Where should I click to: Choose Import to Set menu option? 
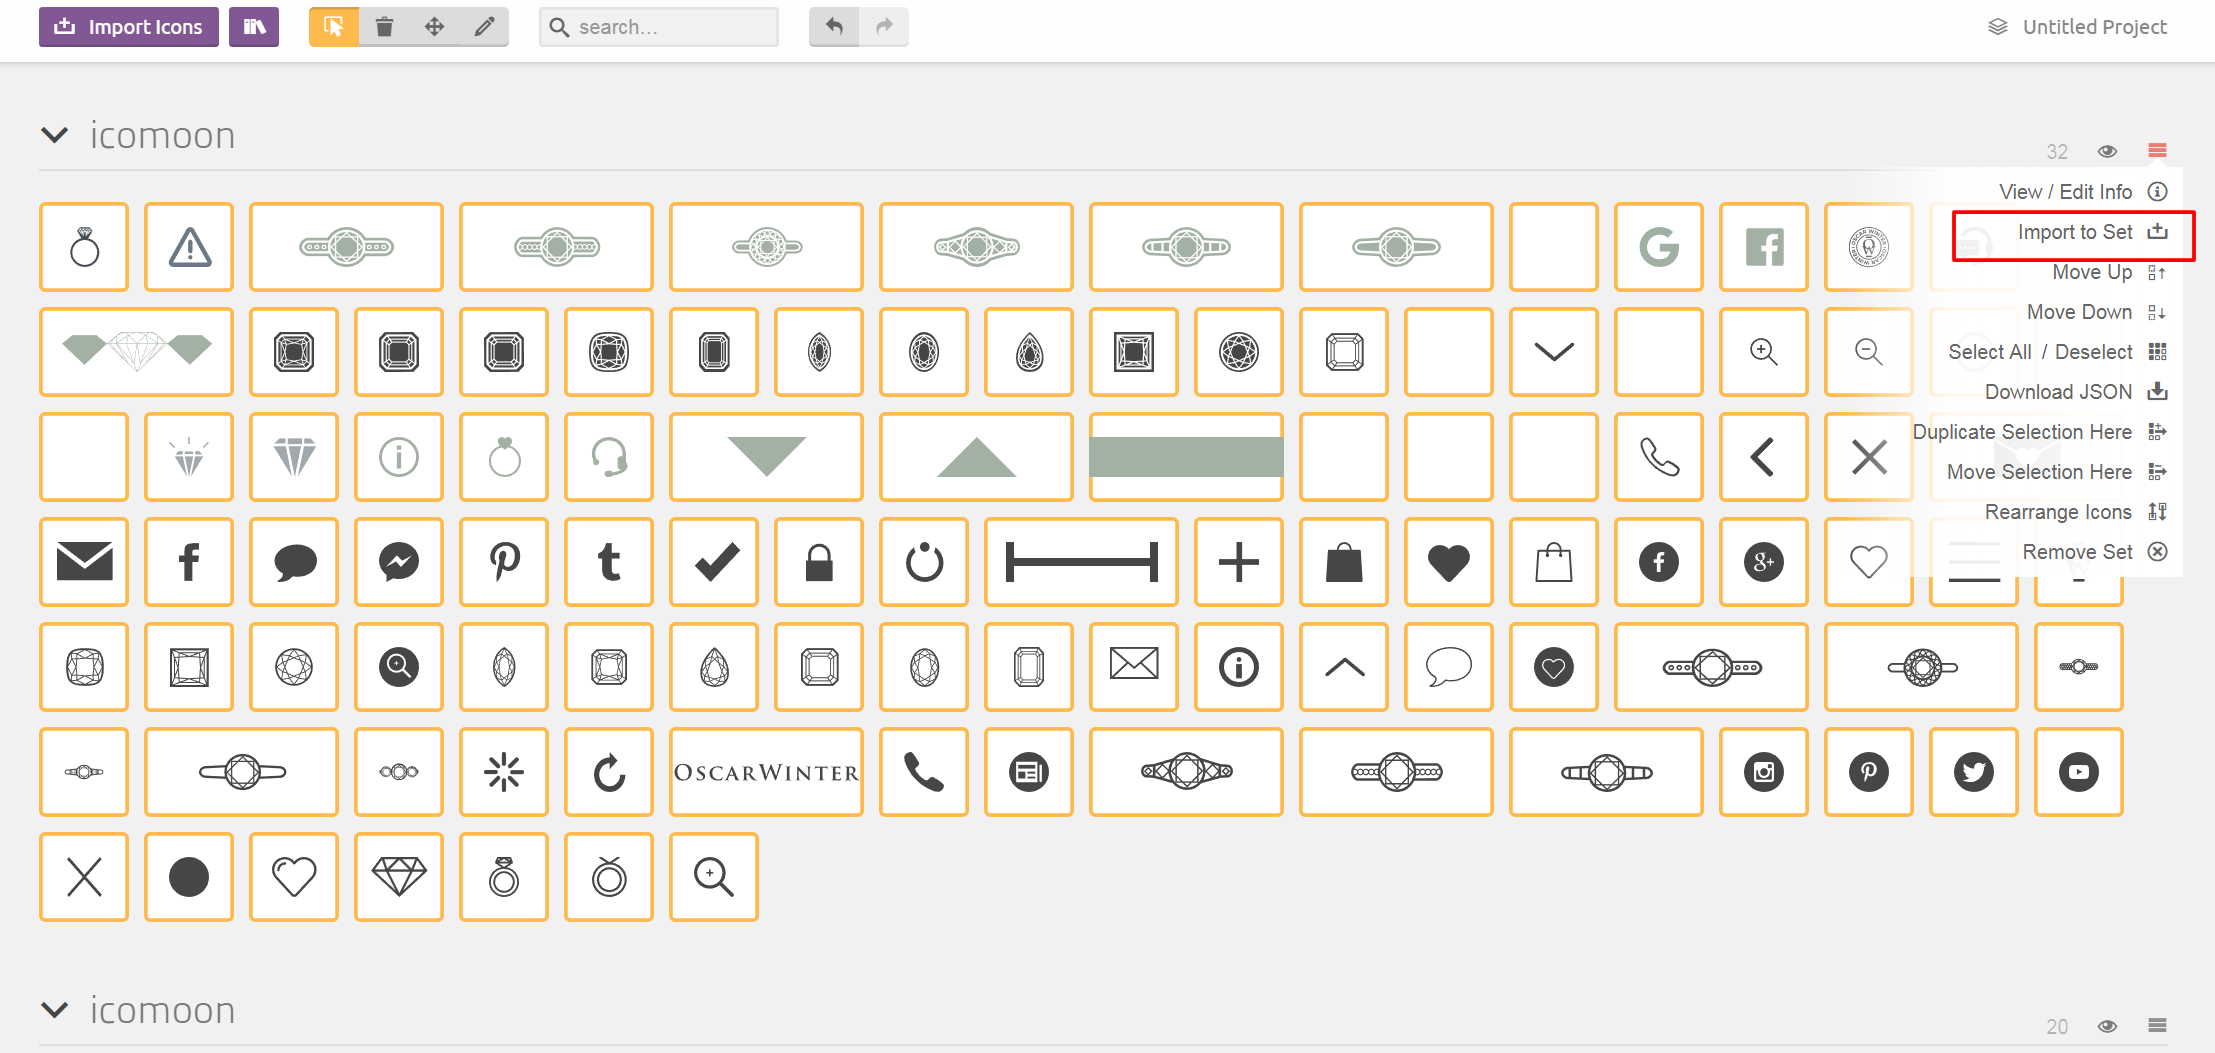tap(2075, 232)
